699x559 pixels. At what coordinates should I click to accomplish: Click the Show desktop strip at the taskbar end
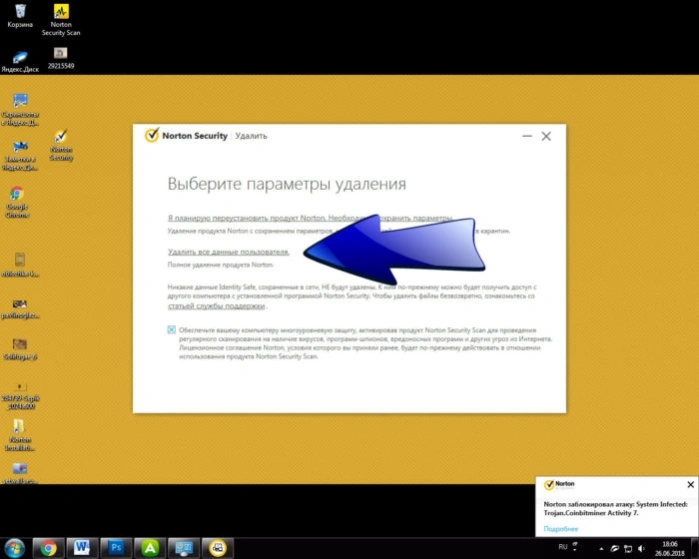[695, 548]
